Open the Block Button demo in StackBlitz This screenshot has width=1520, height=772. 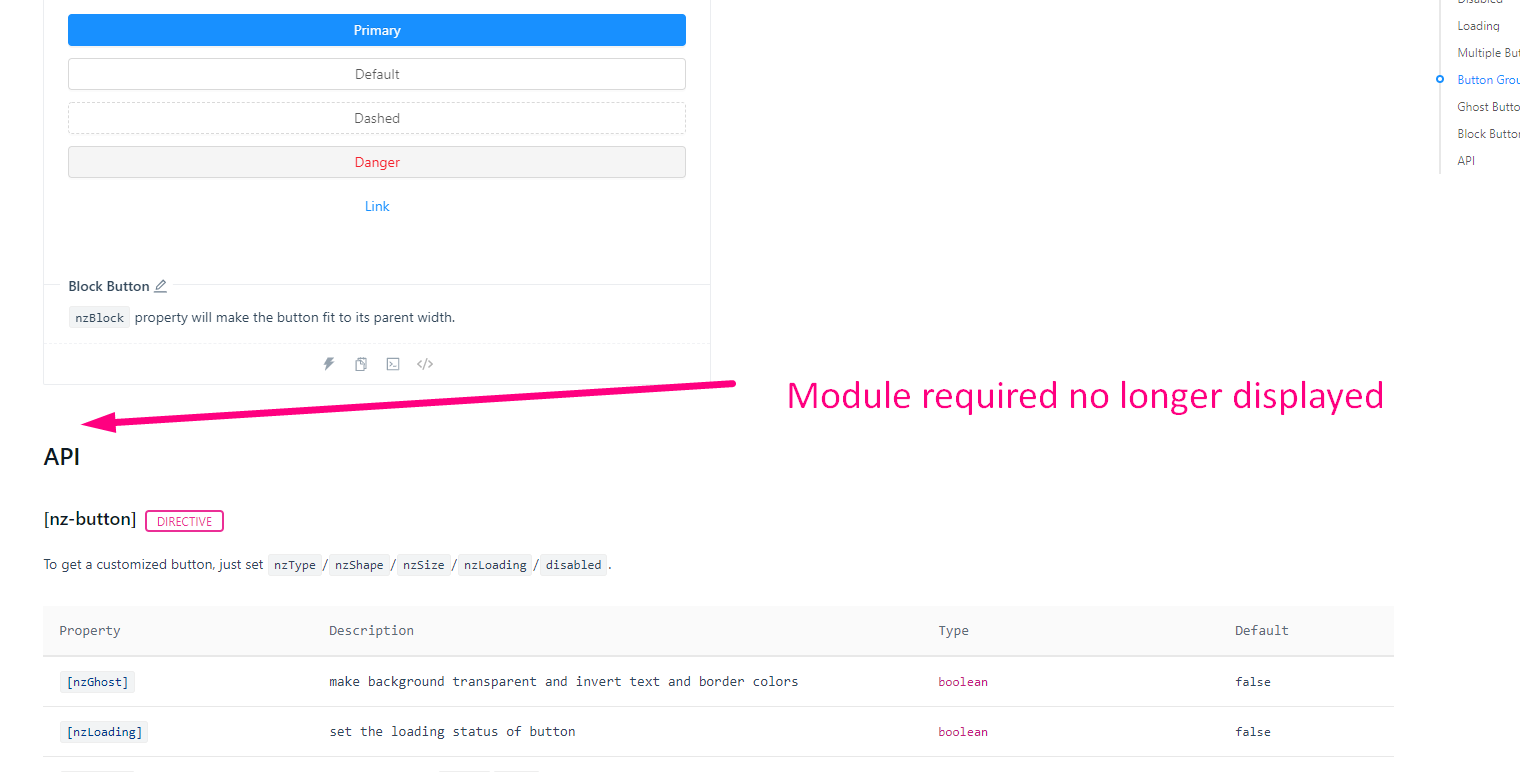[x=329, y=363]
